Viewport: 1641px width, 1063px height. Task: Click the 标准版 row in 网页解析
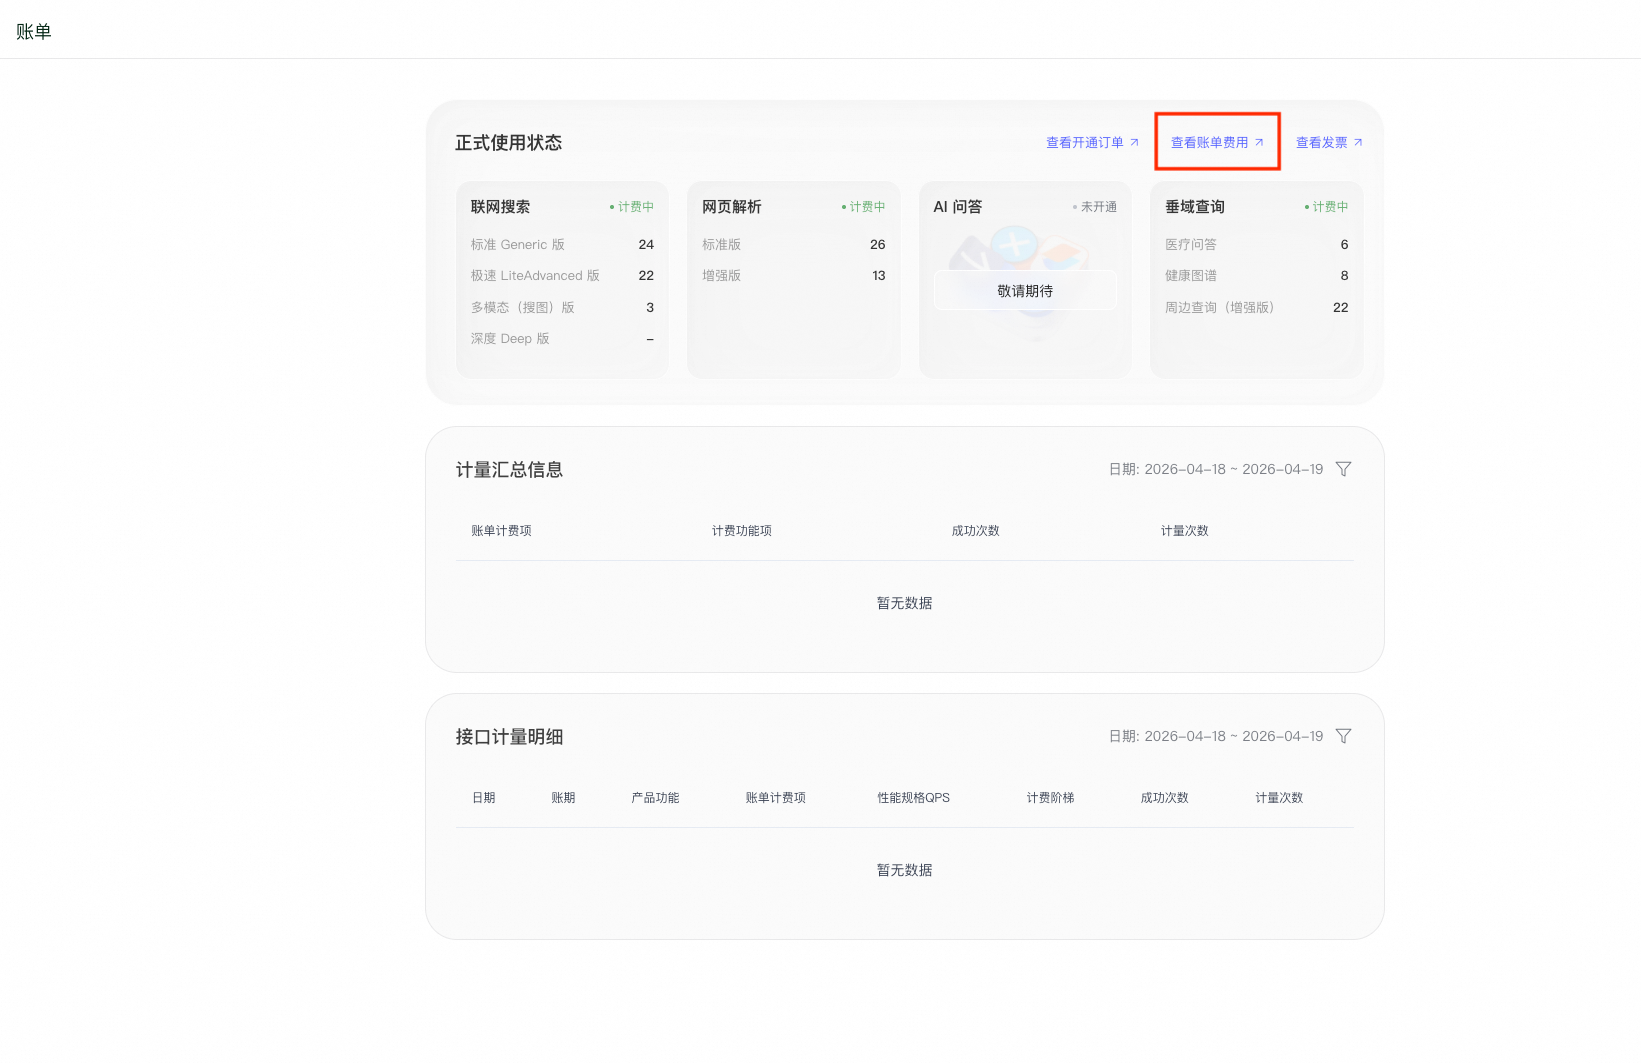click(794, 245)
